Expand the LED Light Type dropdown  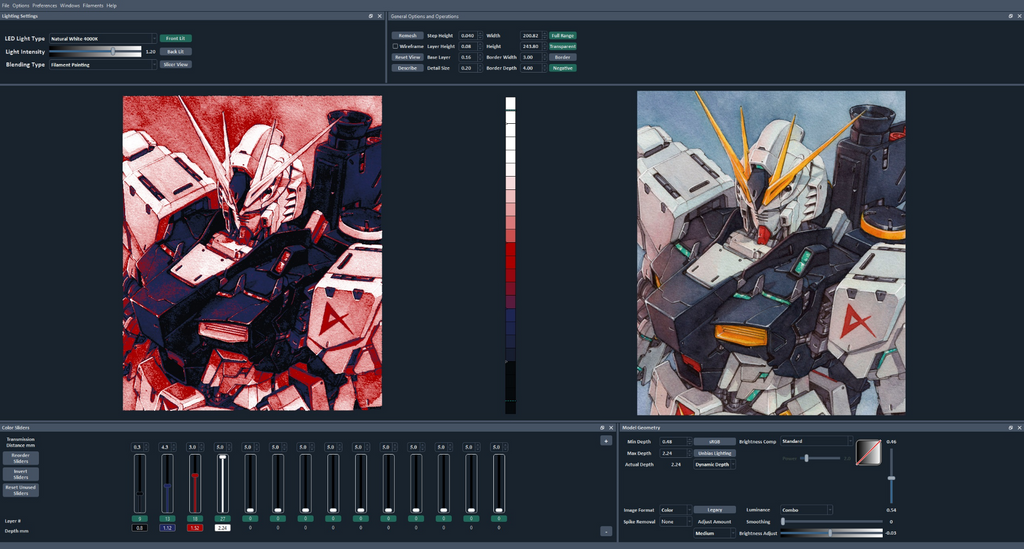pos(103,39)
